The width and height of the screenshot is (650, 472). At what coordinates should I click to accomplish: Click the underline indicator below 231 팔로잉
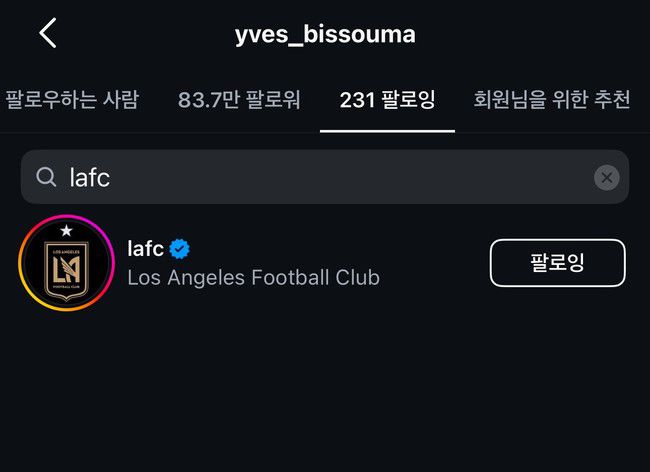(x=387, y=130)
